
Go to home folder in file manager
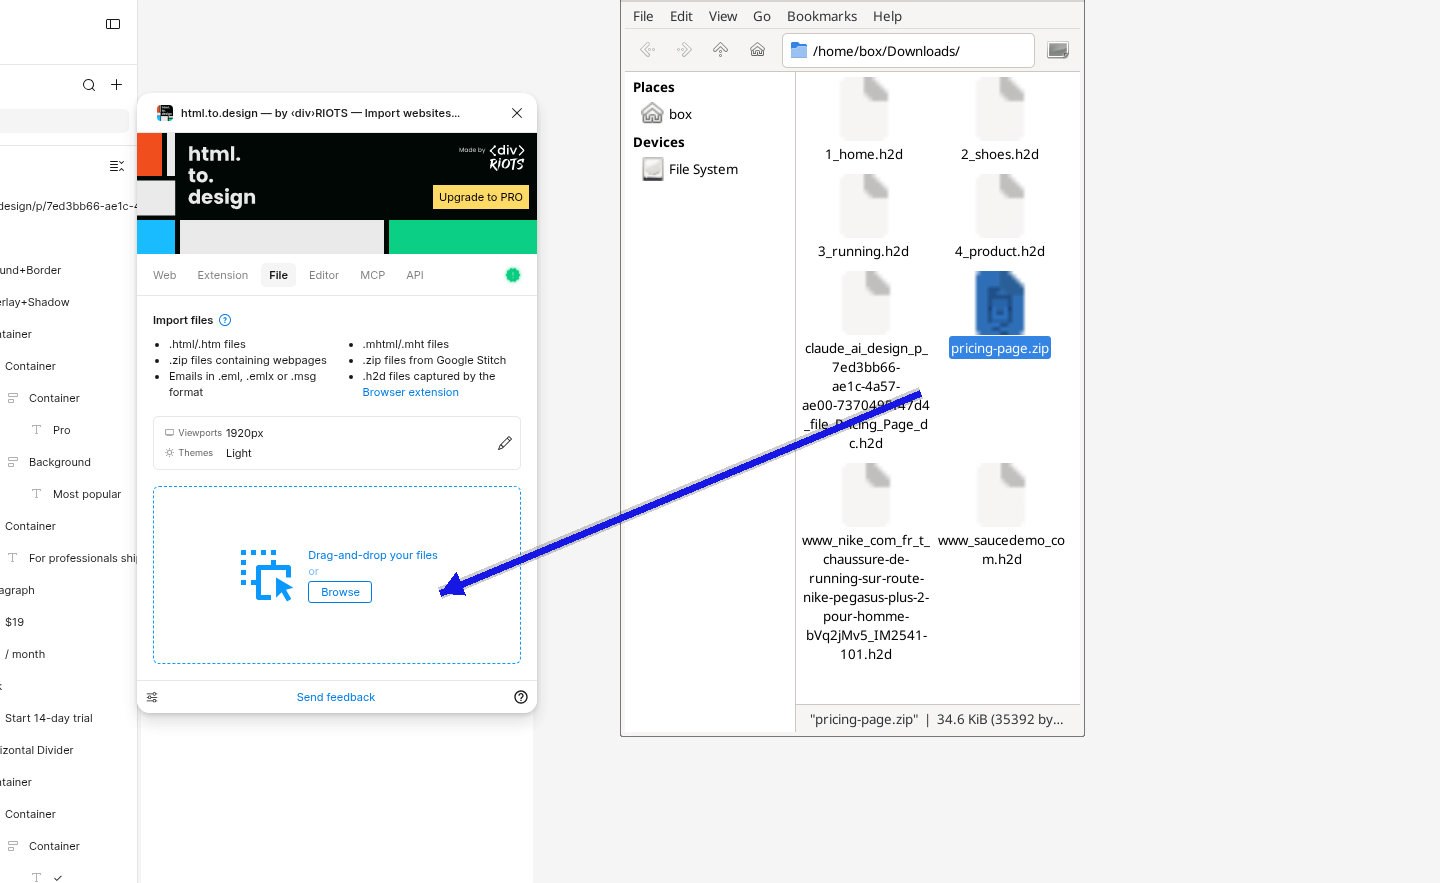click(x=757, y=50)
